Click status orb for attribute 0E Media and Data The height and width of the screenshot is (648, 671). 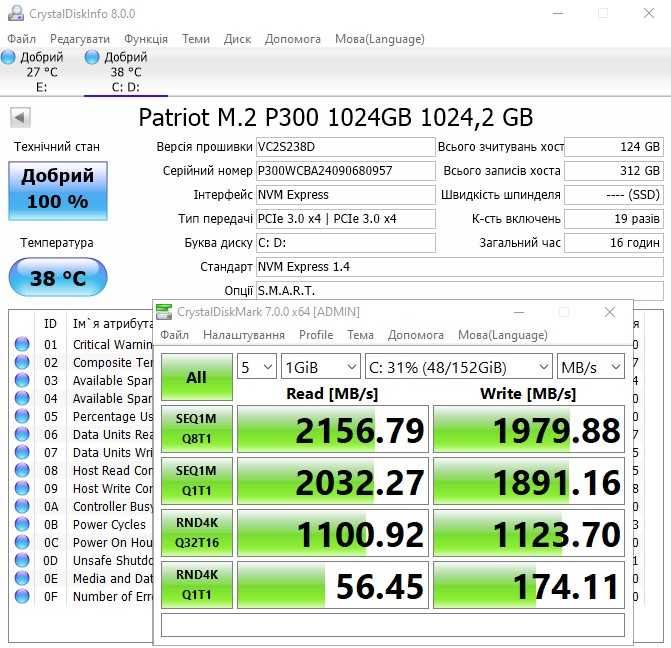(22, 578)
